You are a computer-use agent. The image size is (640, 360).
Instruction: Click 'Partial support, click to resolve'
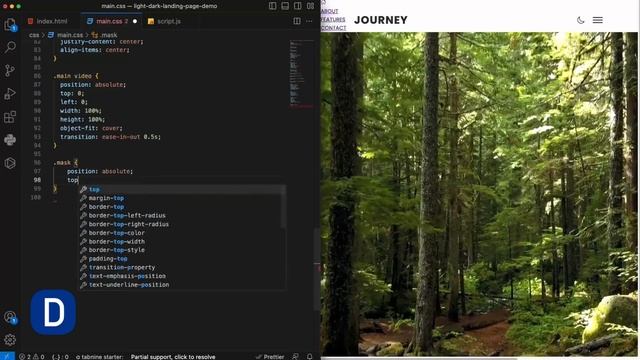tap(173, 357)
